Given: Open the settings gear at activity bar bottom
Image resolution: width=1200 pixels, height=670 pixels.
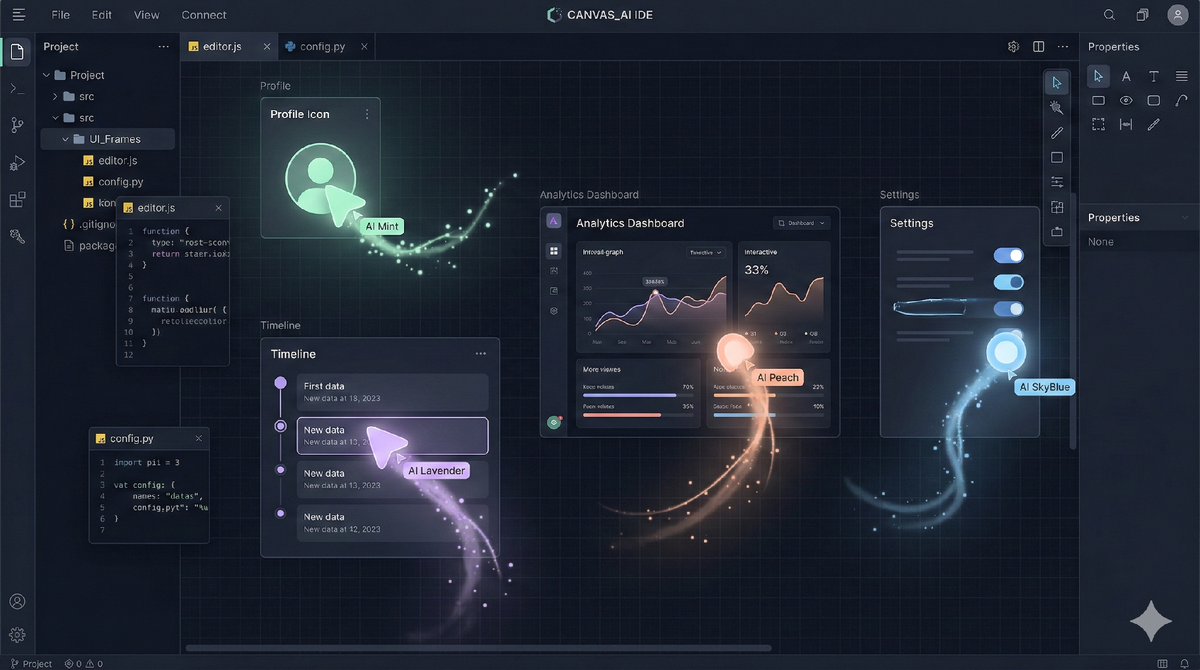Looking at the screenshot, I should pyautogui.click(x=17, y=635).
